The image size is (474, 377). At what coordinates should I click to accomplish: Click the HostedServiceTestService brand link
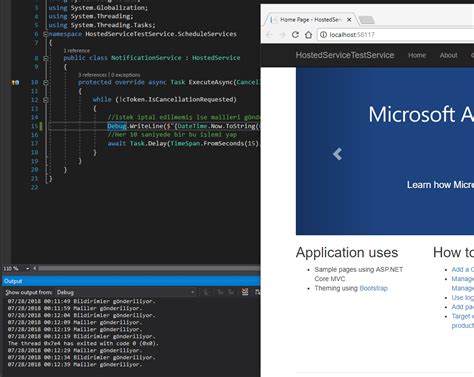[x=345, y=55]
